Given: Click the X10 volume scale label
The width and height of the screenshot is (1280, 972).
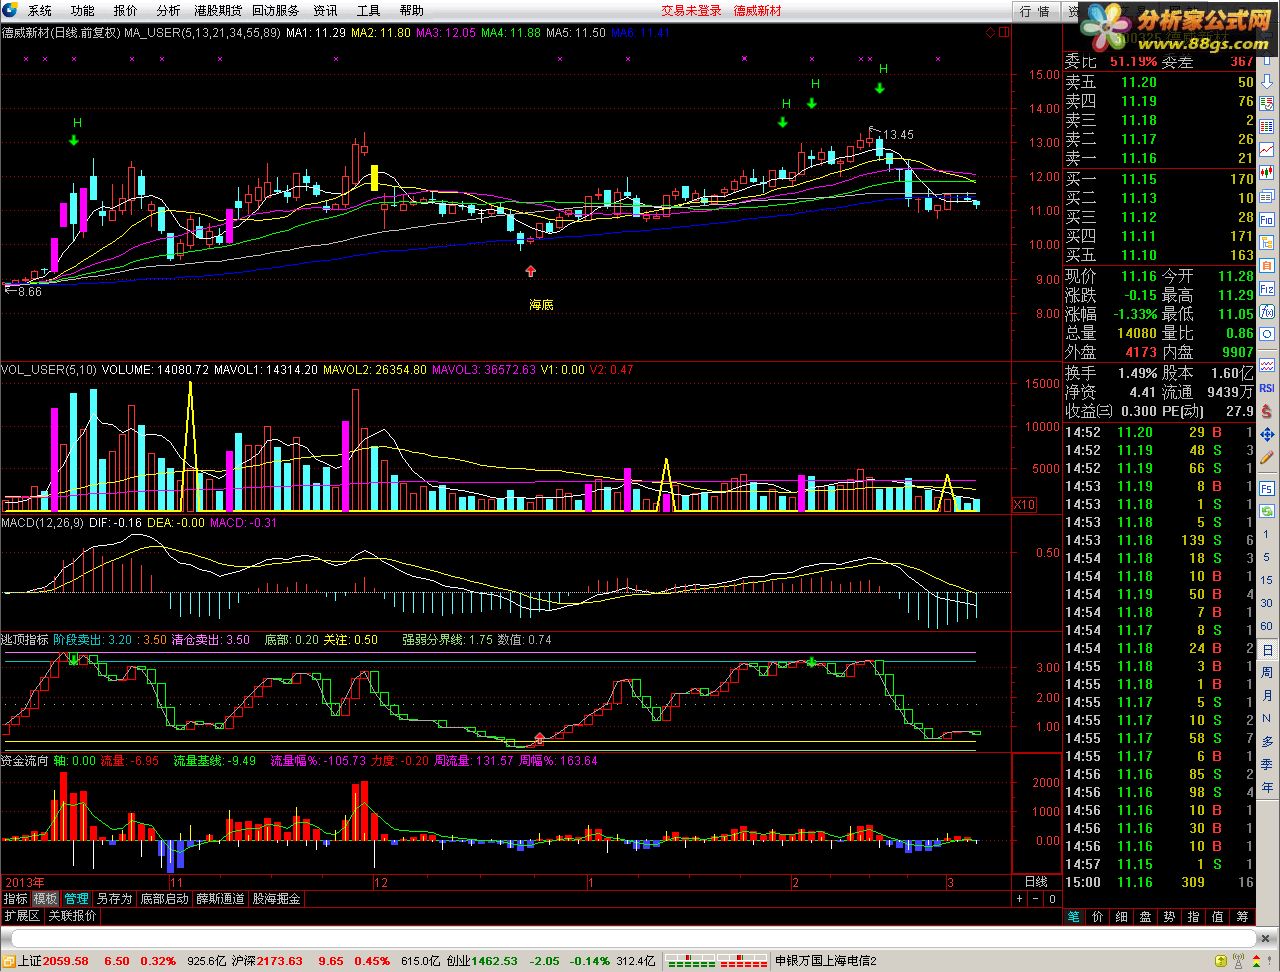Looking at the screenshot, I should click(x=1024, y=505).
